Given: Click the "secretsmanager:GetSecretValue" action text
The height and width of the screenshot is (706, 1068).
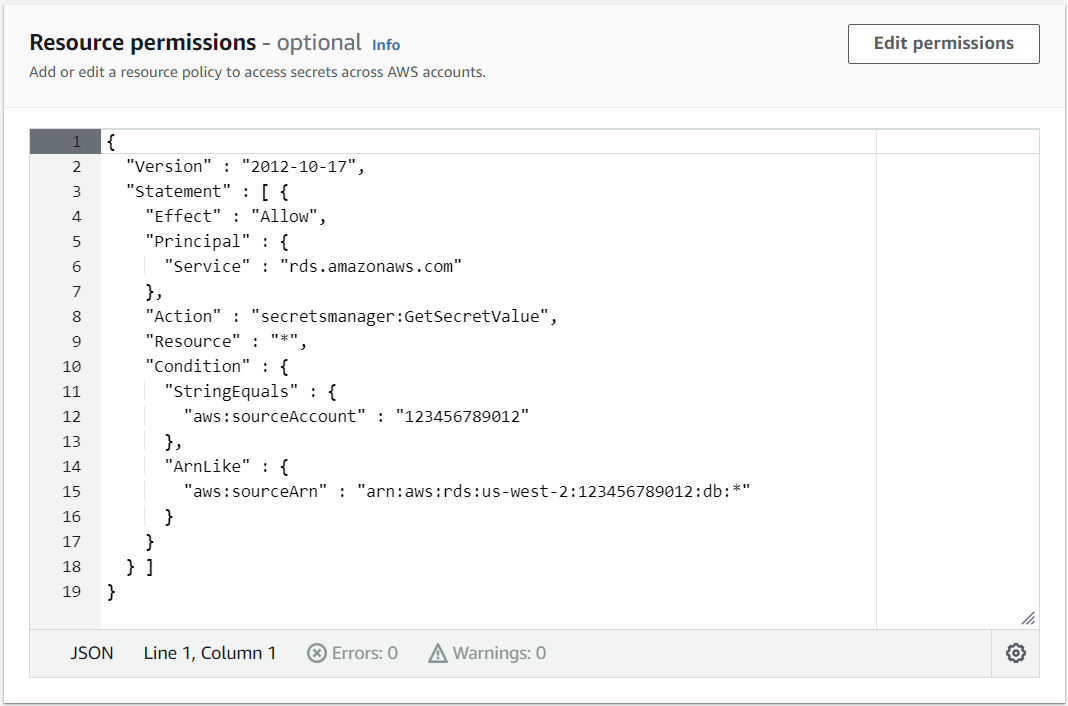Looking at the screenshot, I should pyautogui.click(x=402, y=316).
